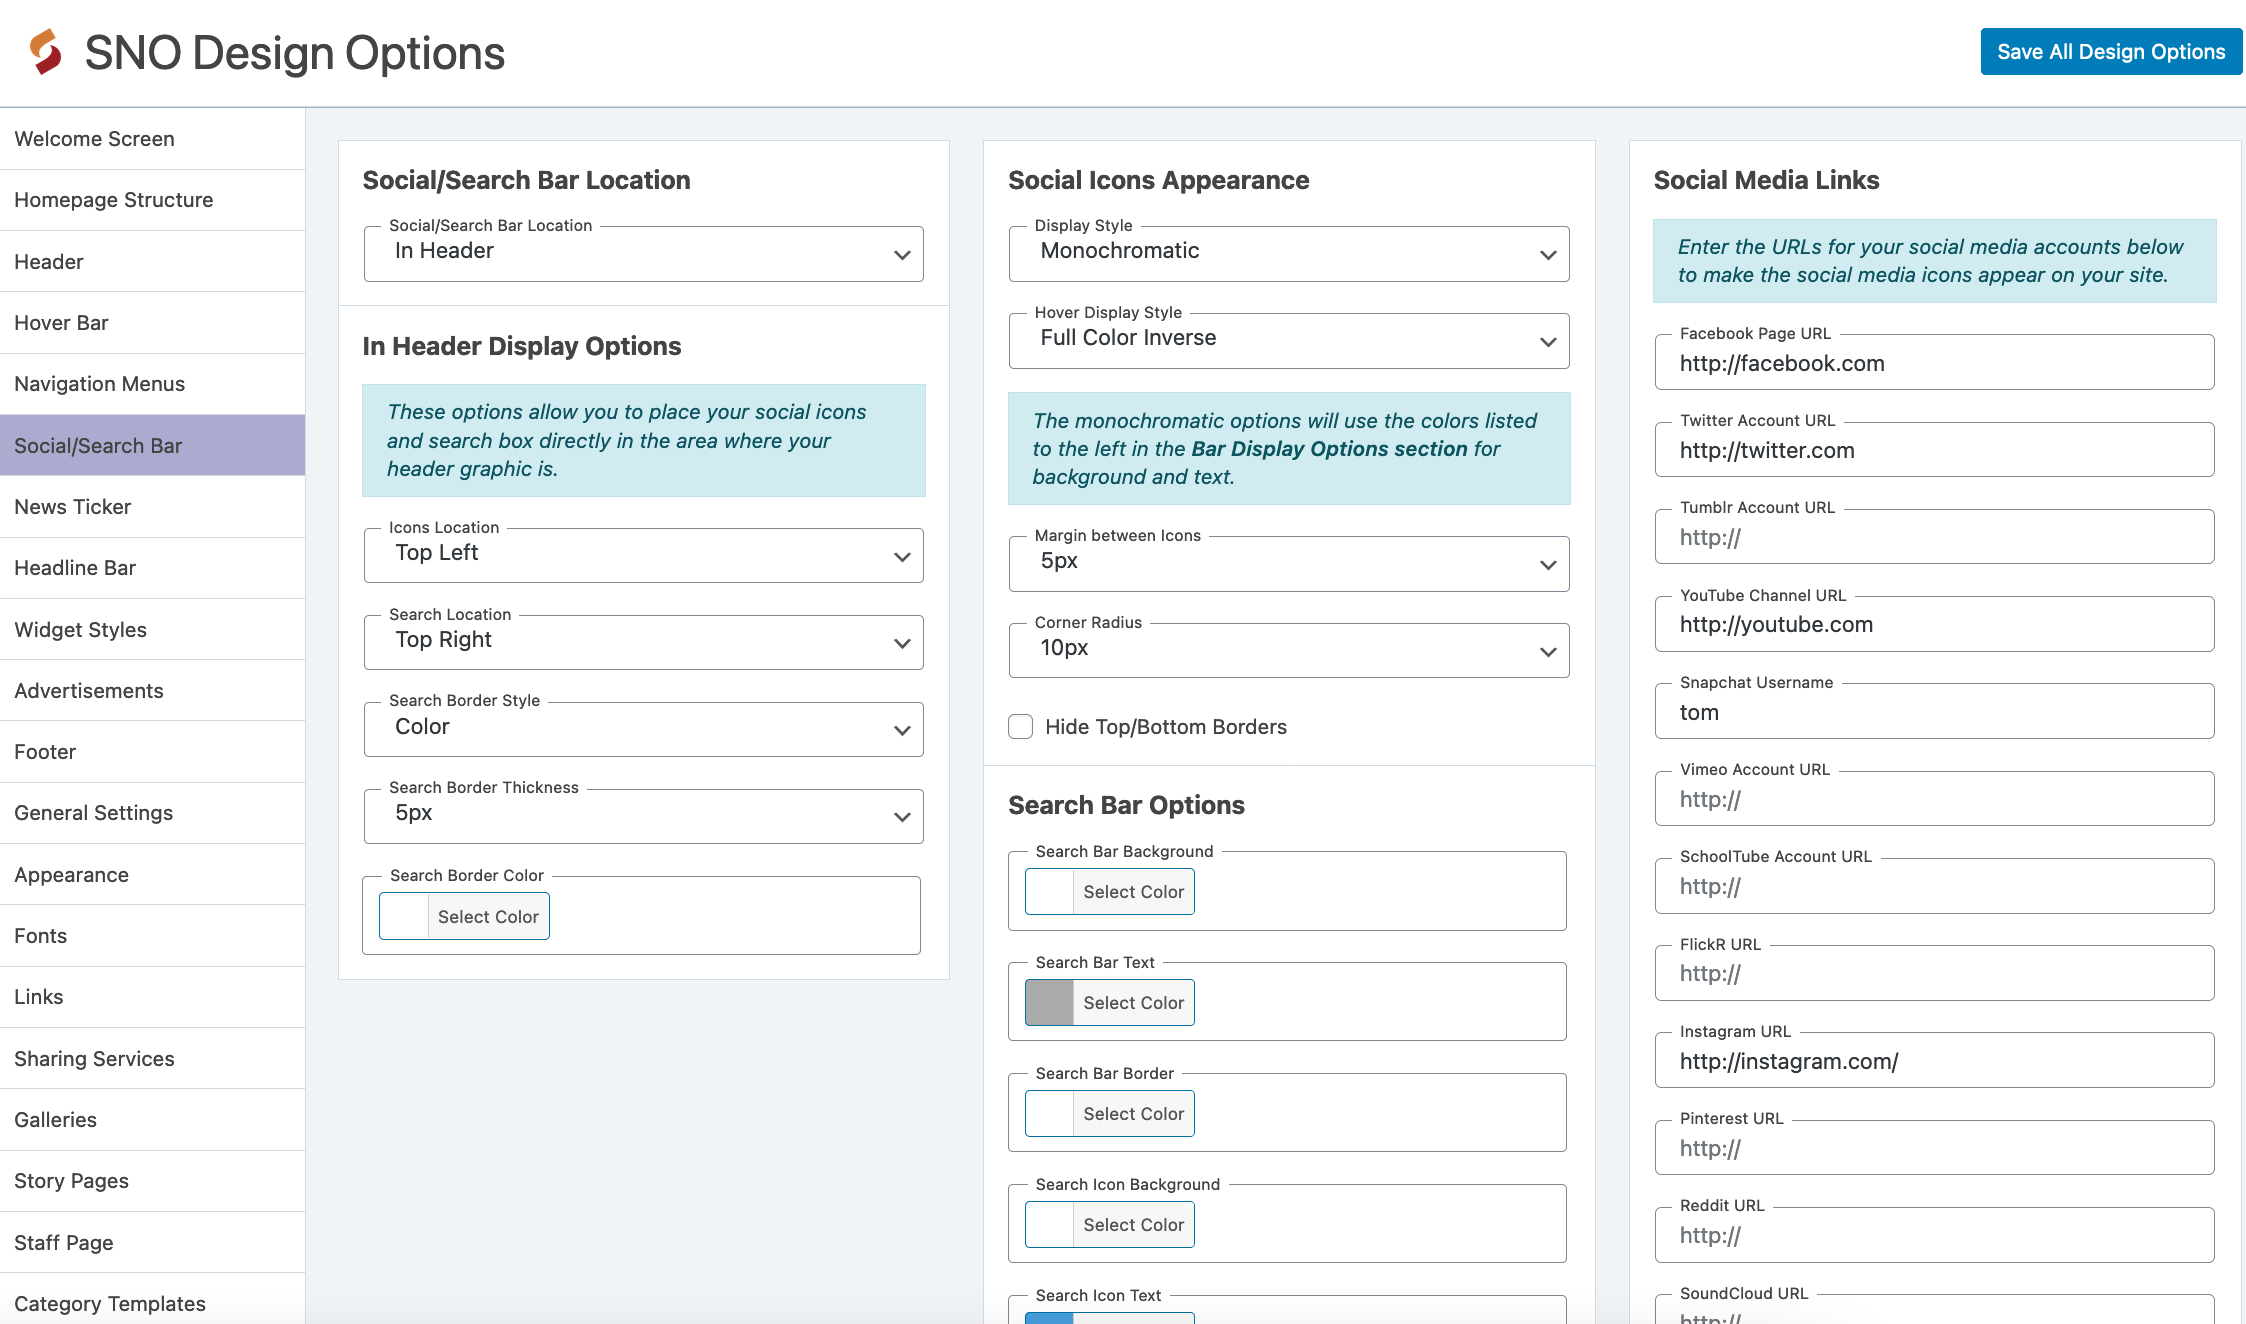
Task: Open Margin between Icons dropdown
Action: (x=1289, y=564)
